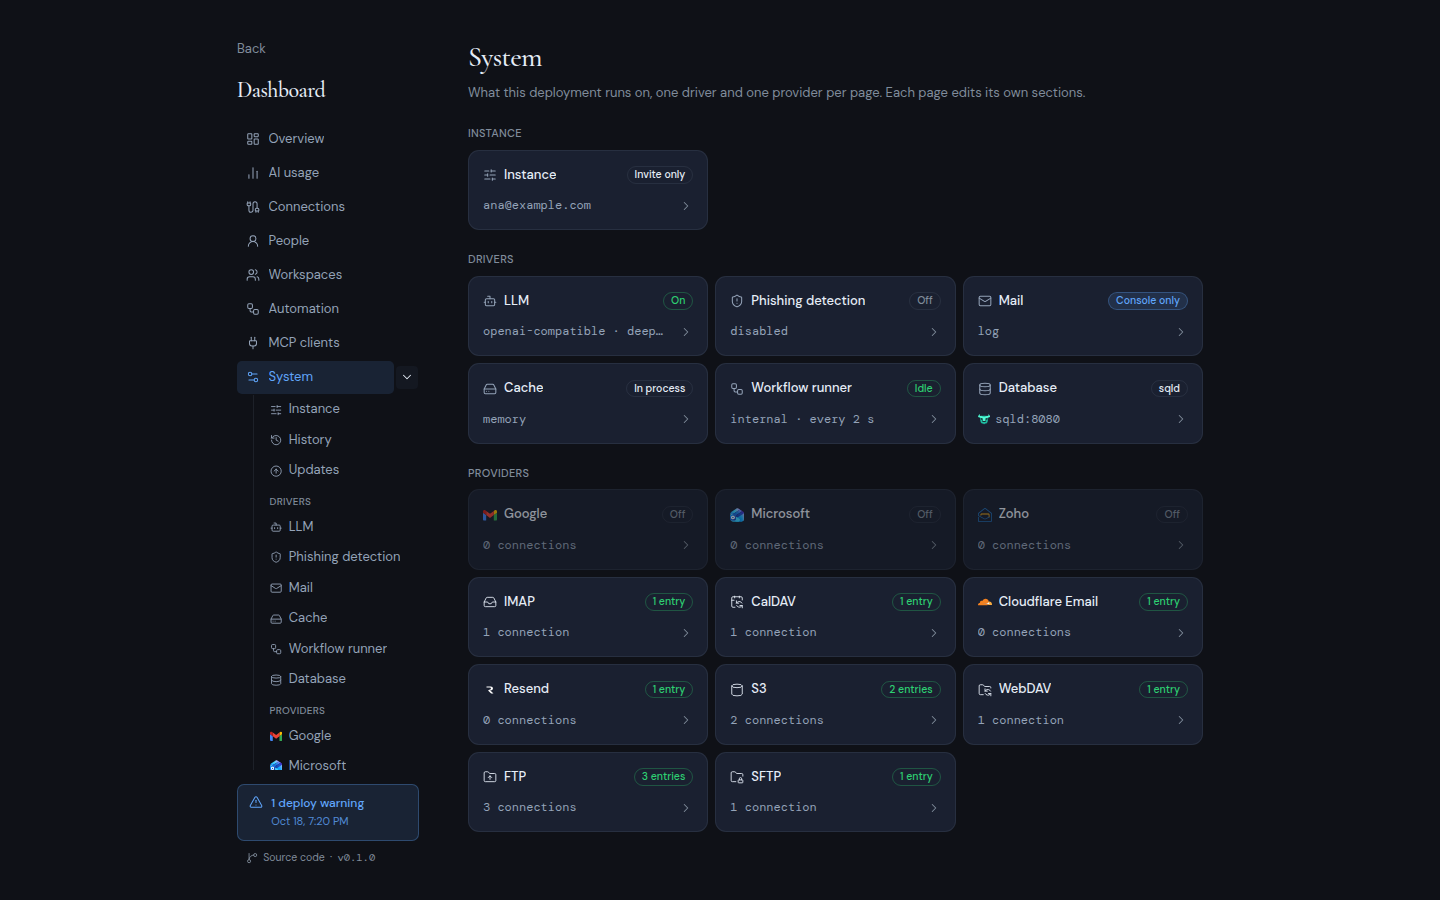Click the Overview grid icon in sidebar
Viewport: 1440px width, 900px height.
[253, 139]
